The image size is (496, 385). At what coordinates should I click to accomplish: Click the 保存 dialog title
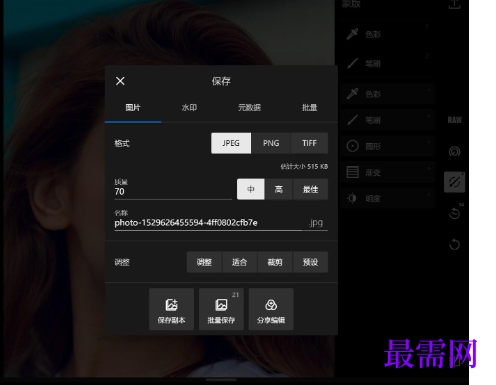[x=221, y=81]
